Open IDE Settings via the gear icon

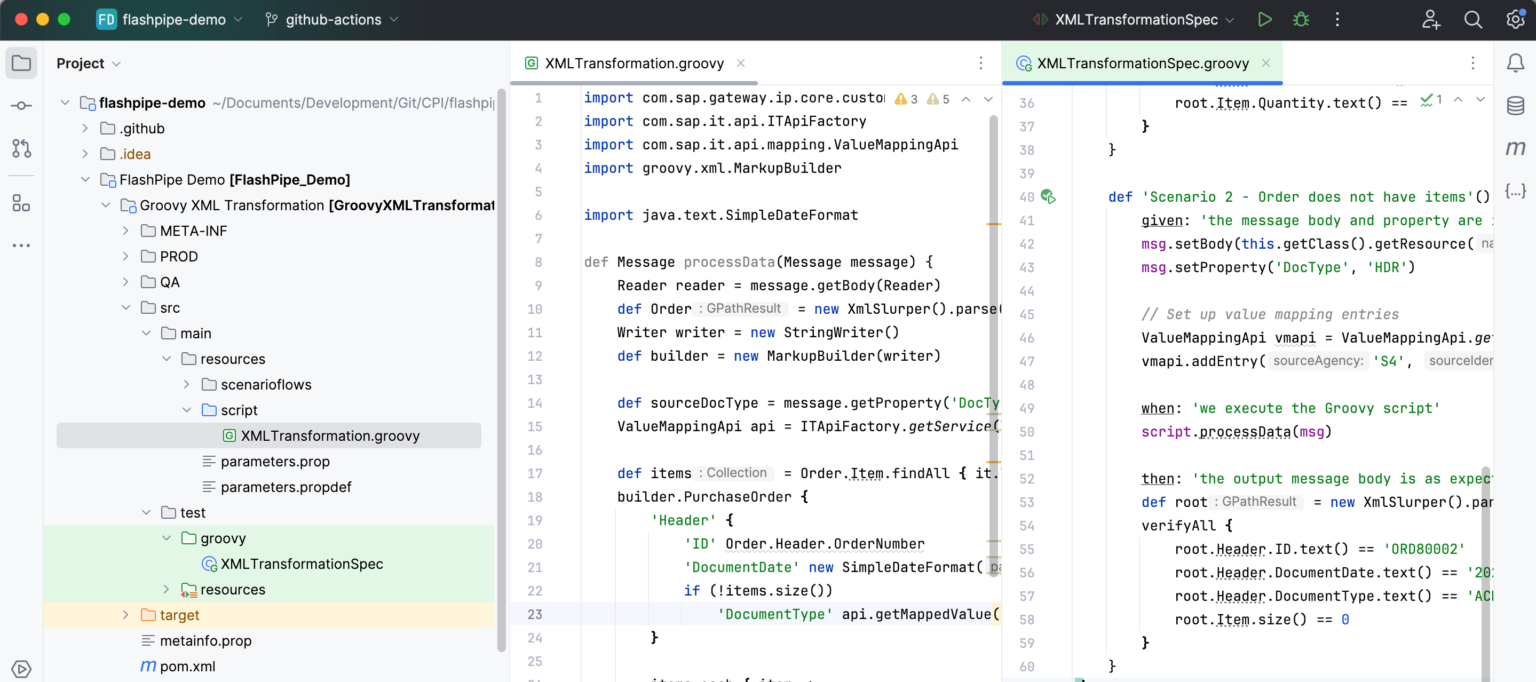(1515, 19)
